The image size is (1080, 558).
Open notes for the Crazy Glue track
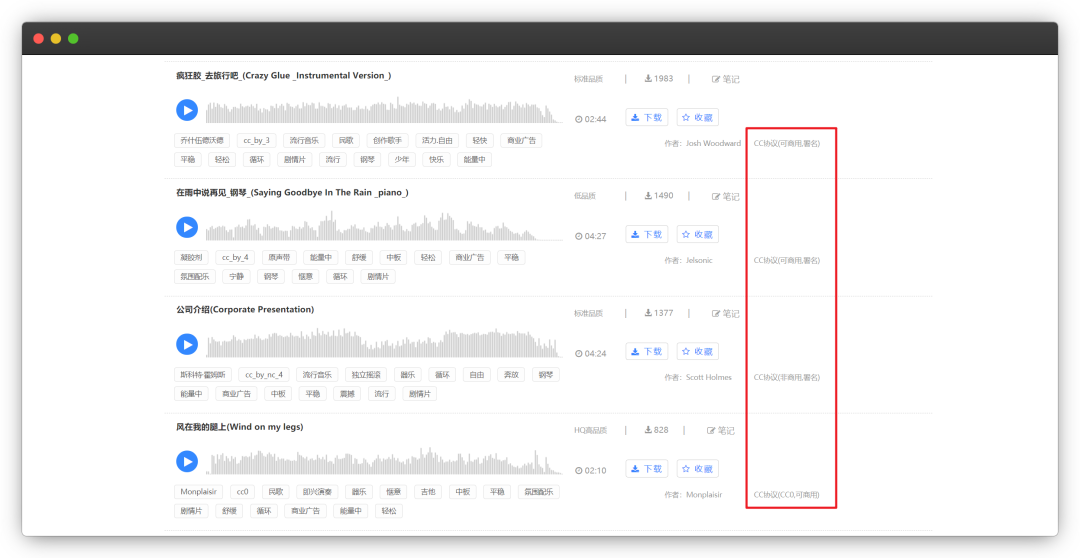725,79
